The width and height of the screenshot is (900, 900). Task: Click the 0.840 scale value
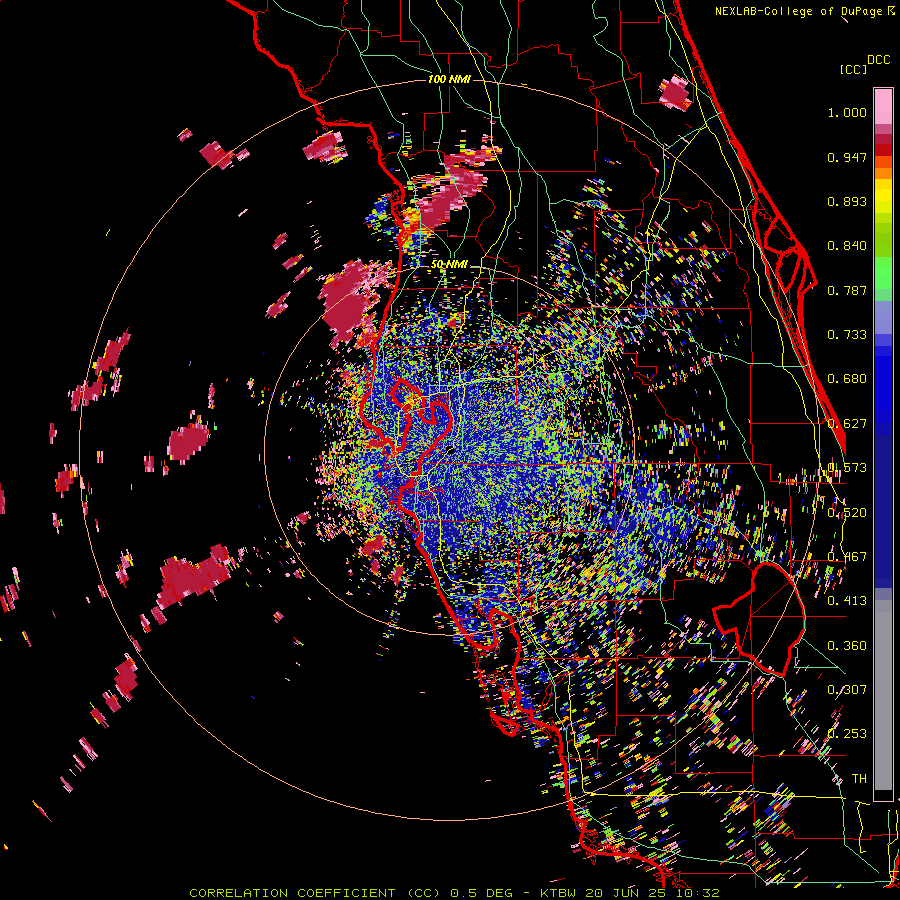tap(847, 246)
